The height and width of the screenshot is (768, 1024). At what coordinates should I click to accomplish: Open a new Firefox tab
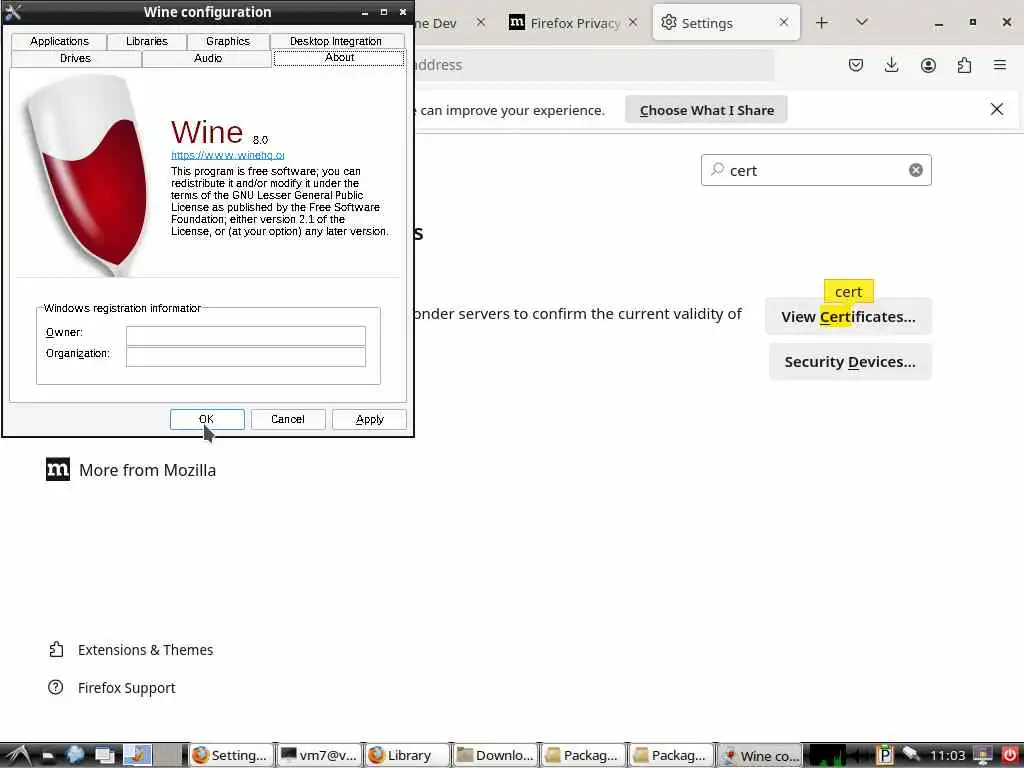[x=822, y=23]
